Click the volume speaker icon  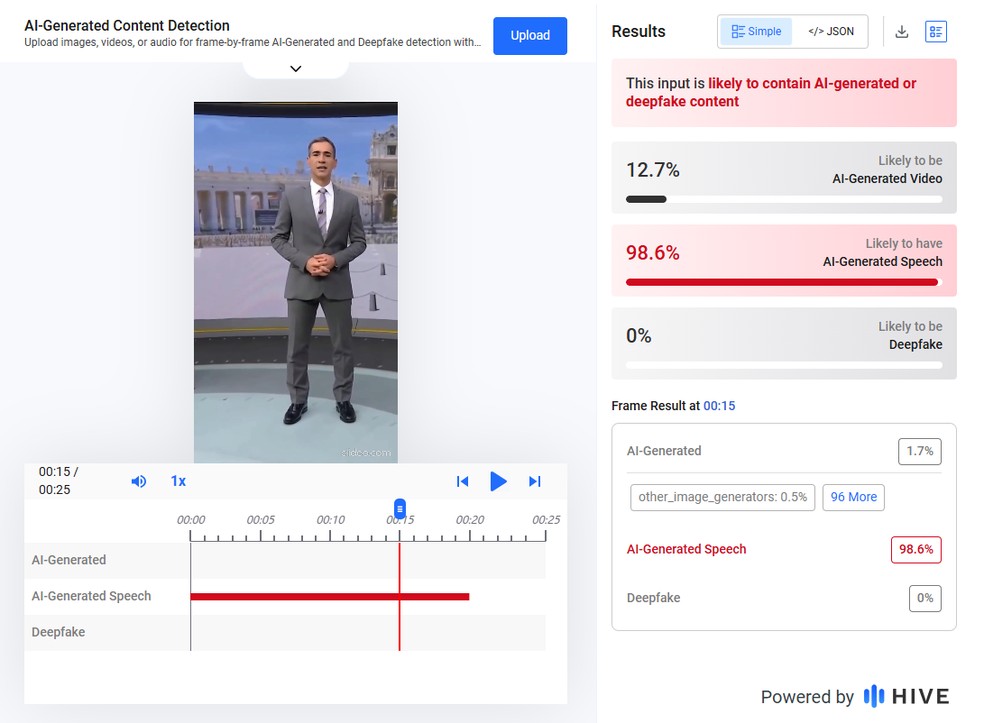click(139, 481)
